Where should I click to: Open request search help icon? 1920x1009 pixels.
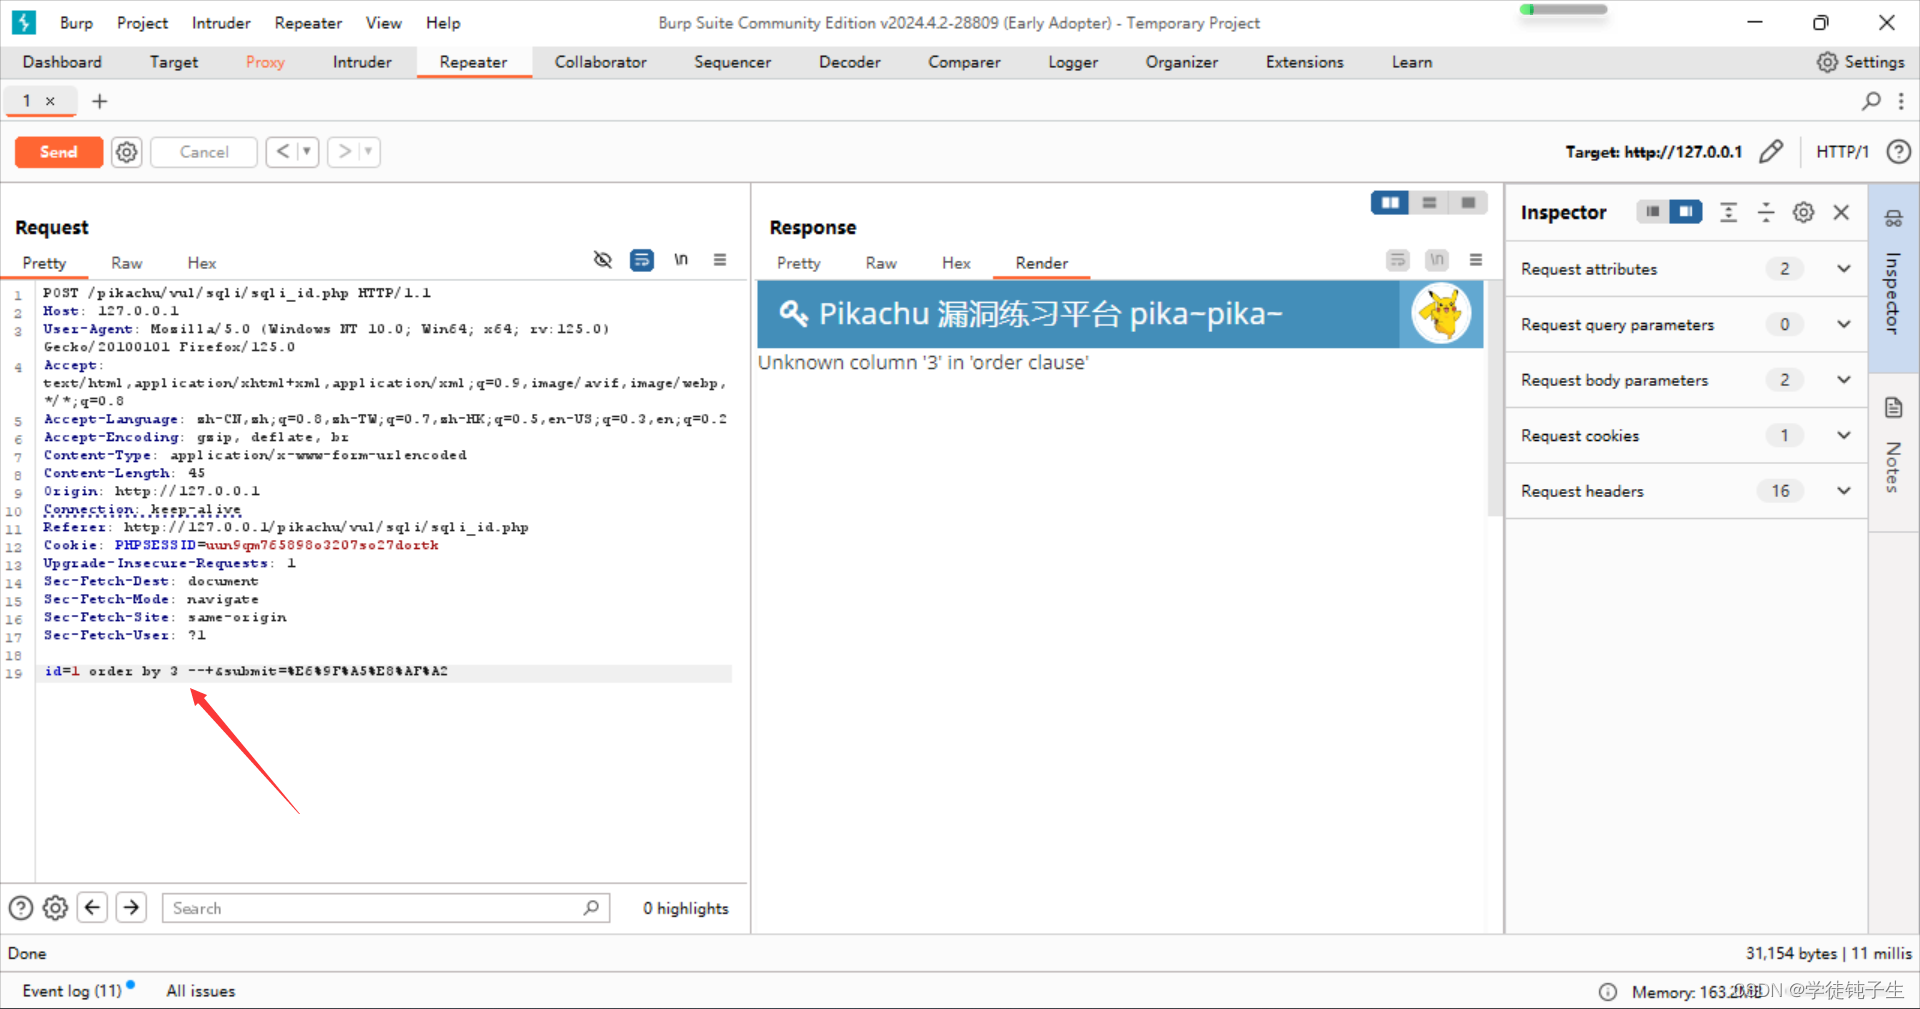(21, 908)
